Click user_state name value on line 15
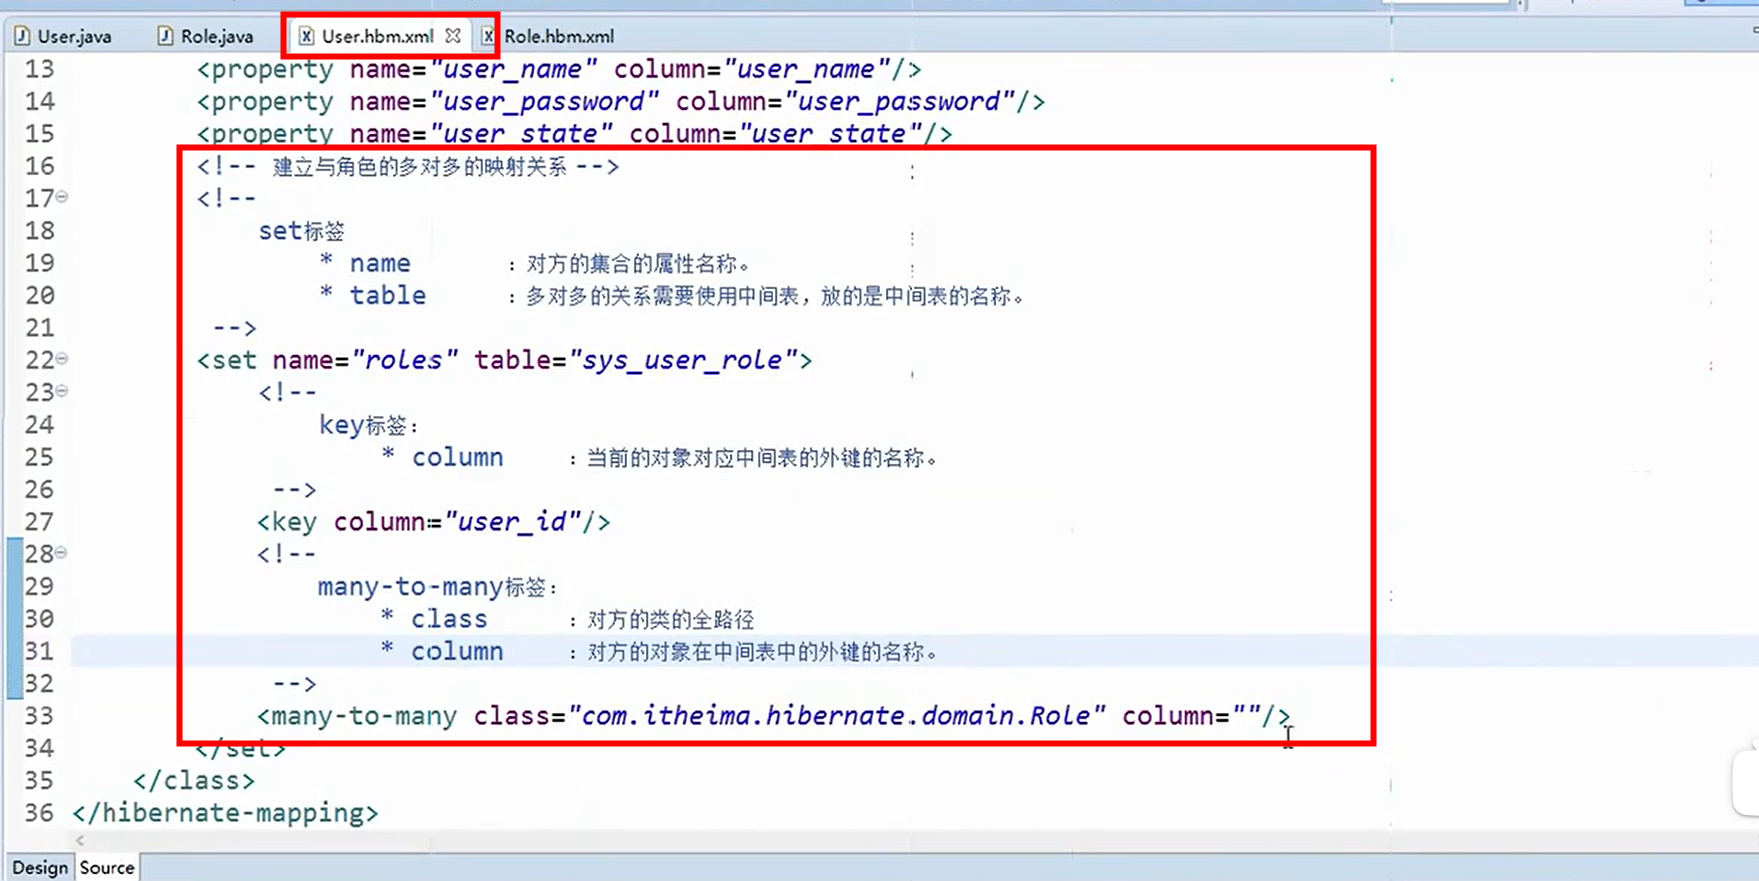 pos(520,133)
